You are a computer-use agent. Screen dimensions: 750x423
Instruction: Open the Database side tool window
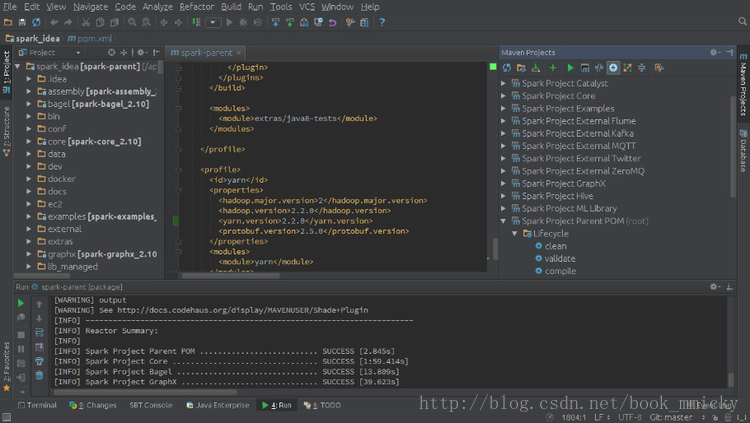pyautogui.click(x=743, y=151)
